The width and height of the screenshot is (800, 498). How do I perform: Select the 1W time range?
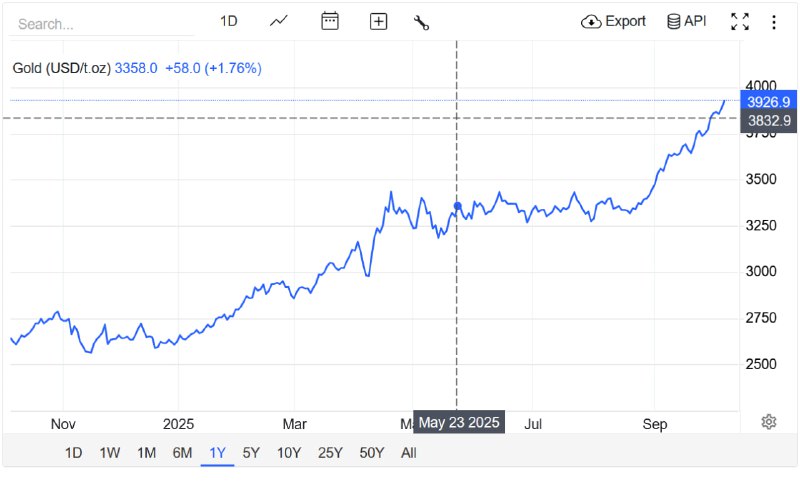click(x=110, y=452)
